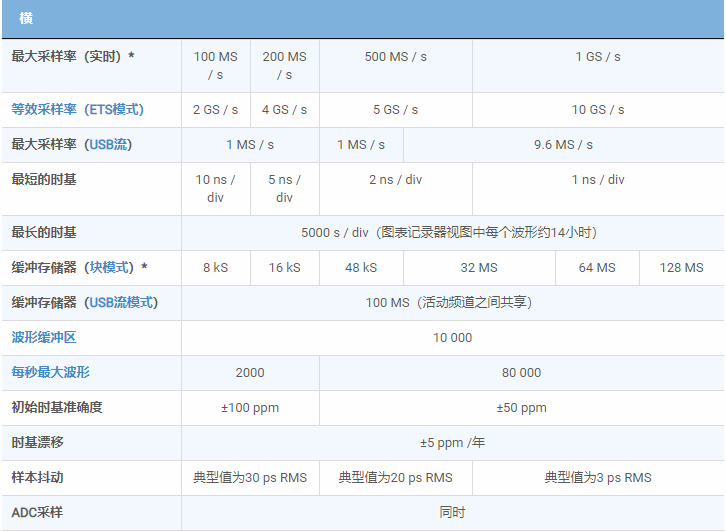Select the 9.6 MS / s cell
Screen dimensions: 726x532
point(563,144)
